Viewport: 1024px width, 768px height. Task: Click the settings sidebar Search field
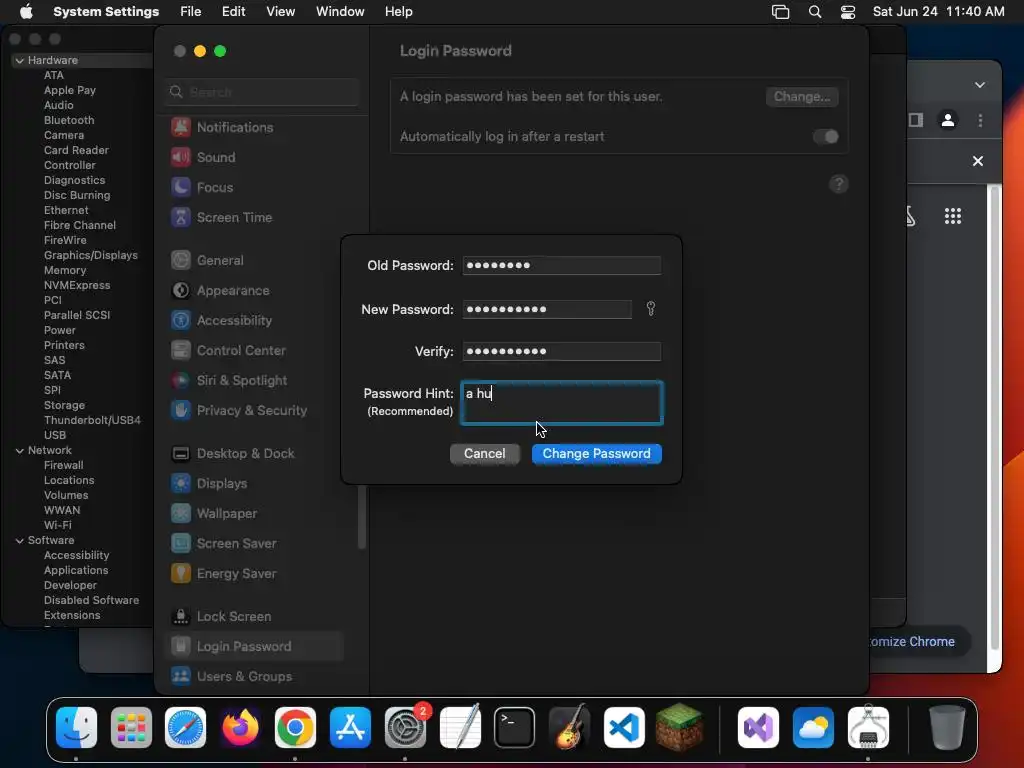(261, 92)
